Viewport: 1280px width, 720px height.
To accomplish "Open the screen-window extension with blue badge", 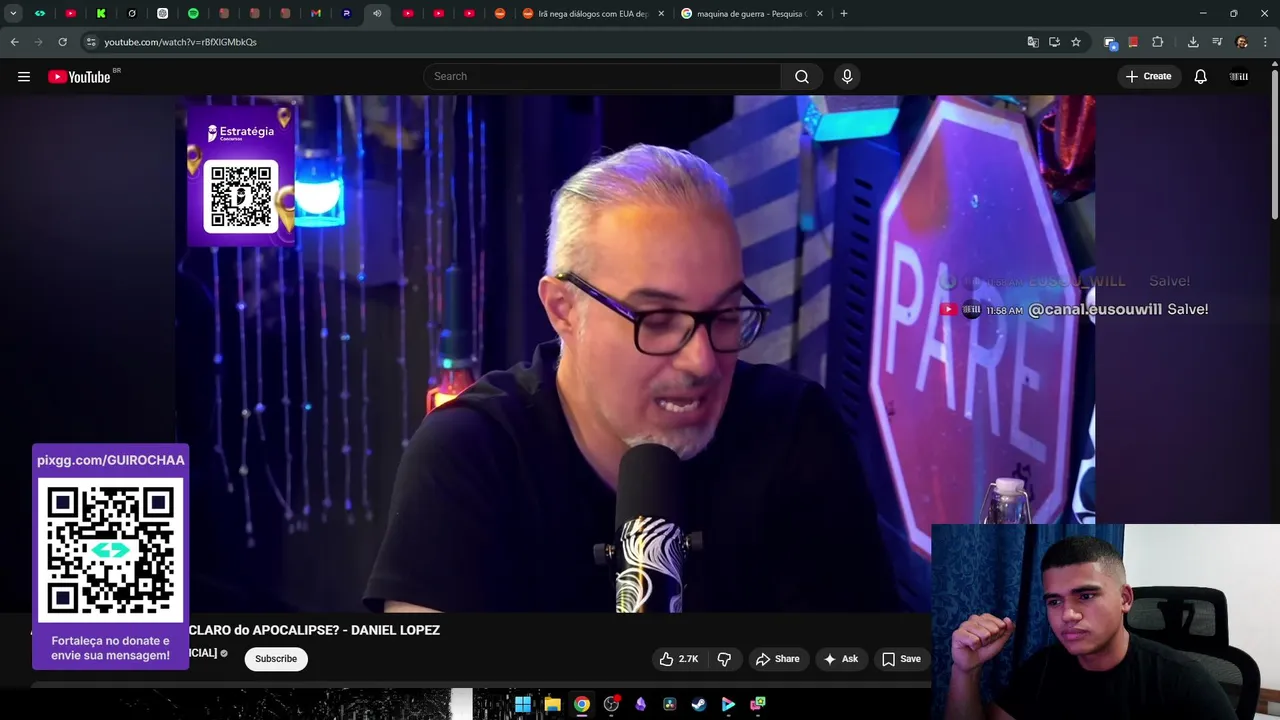I will pos(1110,42).
